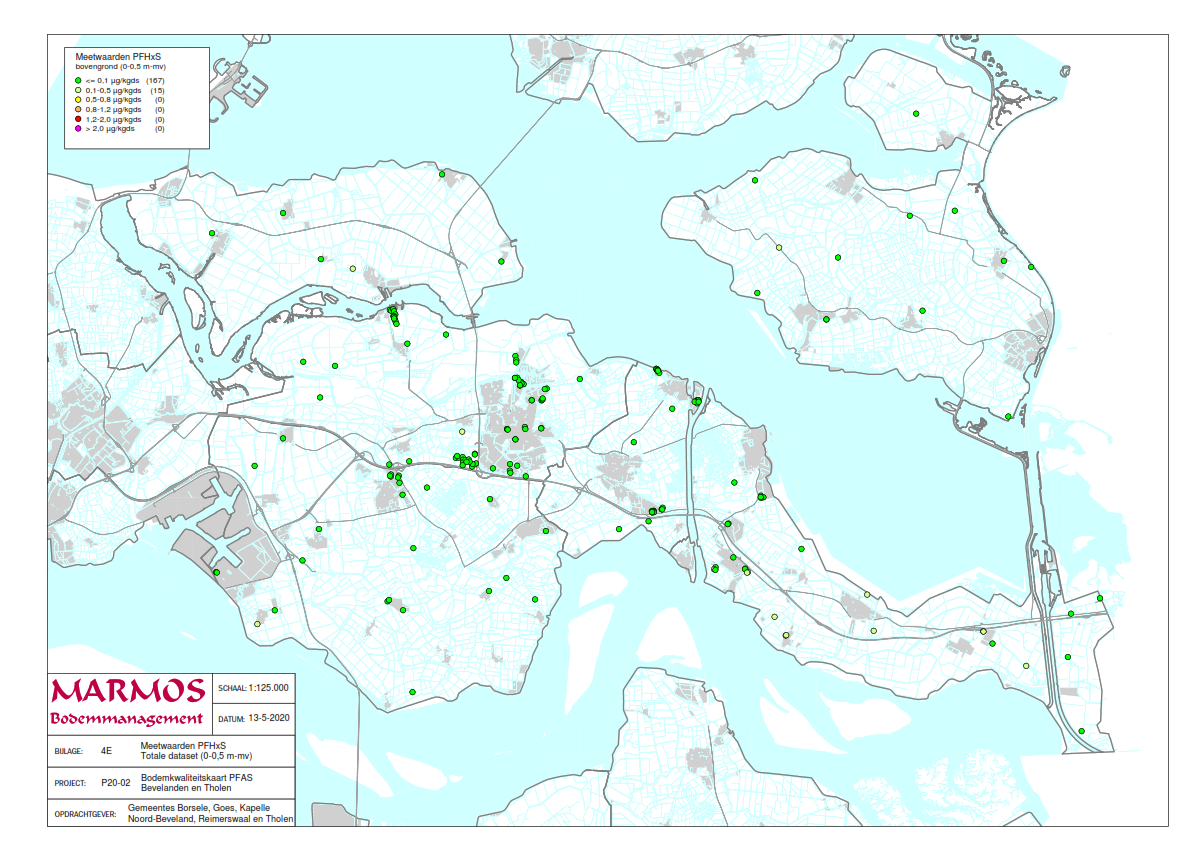The width and height of the screenshot is (1191, 842).
Task: Select the red '1,2-2,0 µg/kgds' legend marker
Action: click(x=77, y=119)
